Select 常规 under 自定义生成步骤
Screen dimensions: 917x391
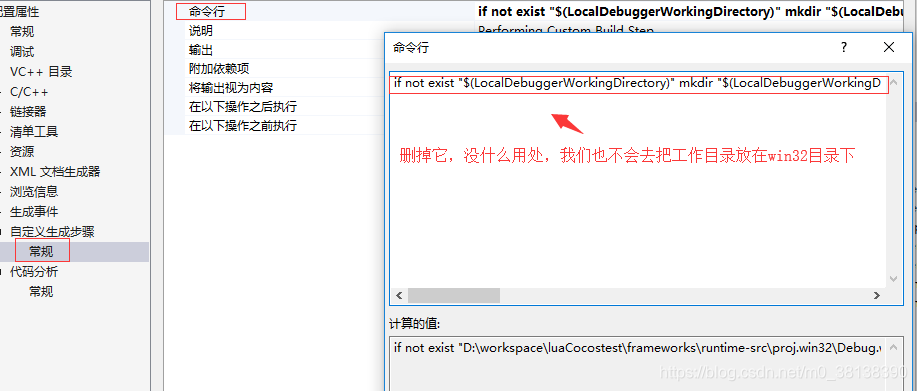(x=42, y=252)
